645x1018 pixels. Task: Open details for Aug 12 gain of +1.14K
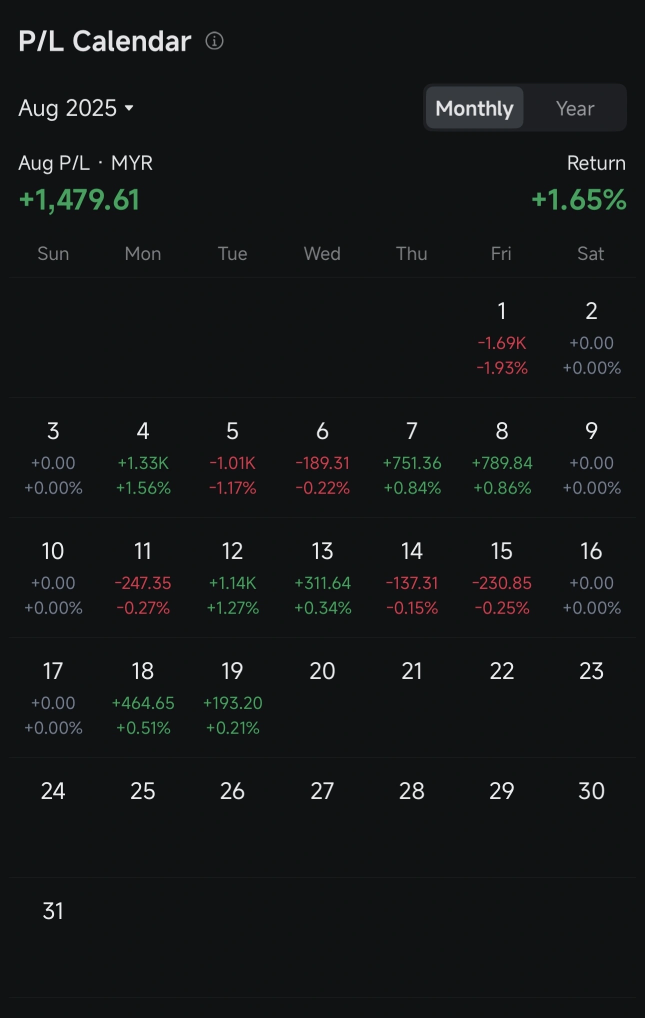pyautogui.click(x=232, y=577)
